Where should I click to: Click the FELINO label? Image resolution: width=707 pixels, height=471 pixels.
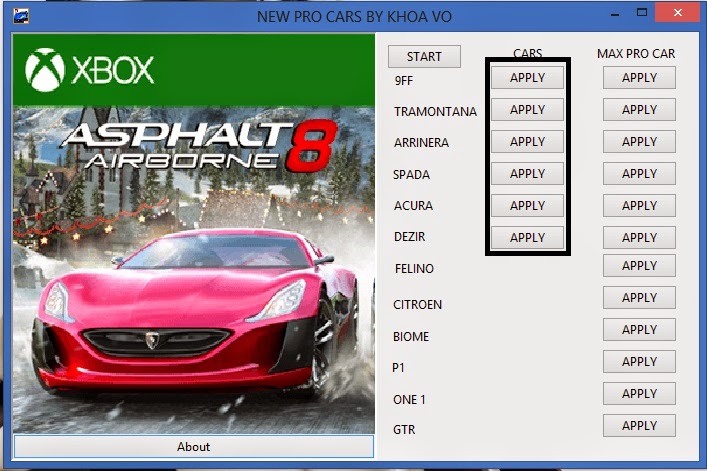coord(414,269)
